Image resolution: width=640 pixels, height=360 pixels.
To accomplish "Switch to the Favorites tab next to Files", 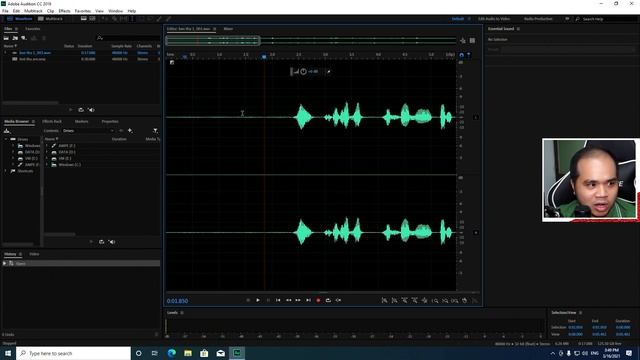I will (33, 29).
